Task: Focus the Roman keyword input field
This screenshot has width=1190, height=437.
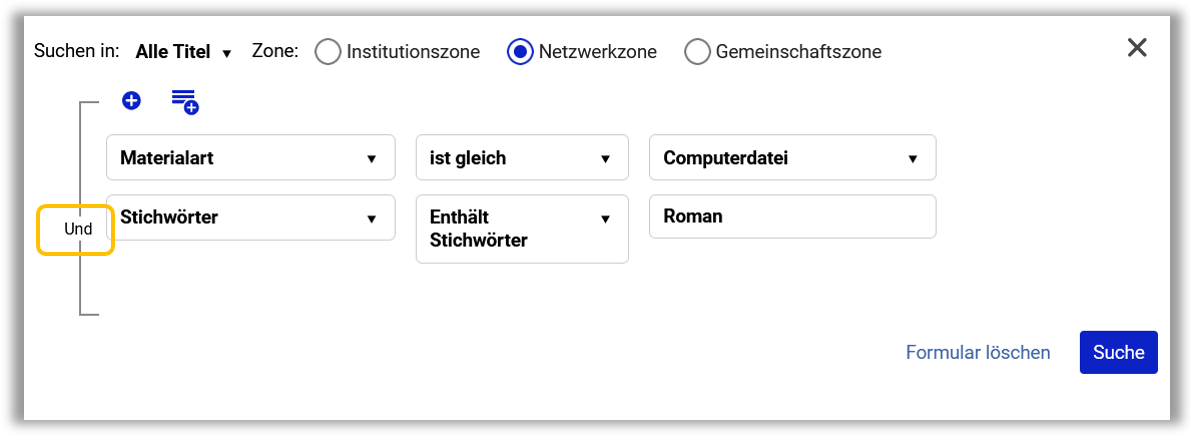Action: click(792, 217)
